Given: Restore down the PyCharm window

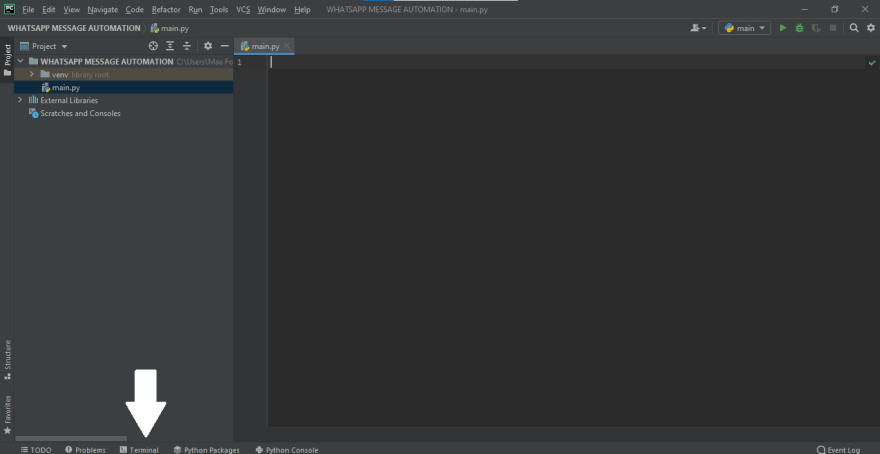Looking at the screenshot, I should pos(835,10).
